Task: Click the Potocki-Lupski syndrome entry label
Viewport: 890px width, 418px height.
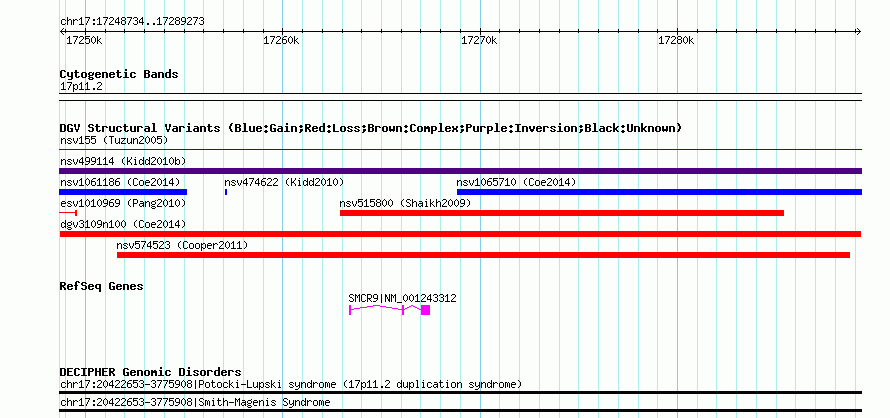Action: coord(291,385)
